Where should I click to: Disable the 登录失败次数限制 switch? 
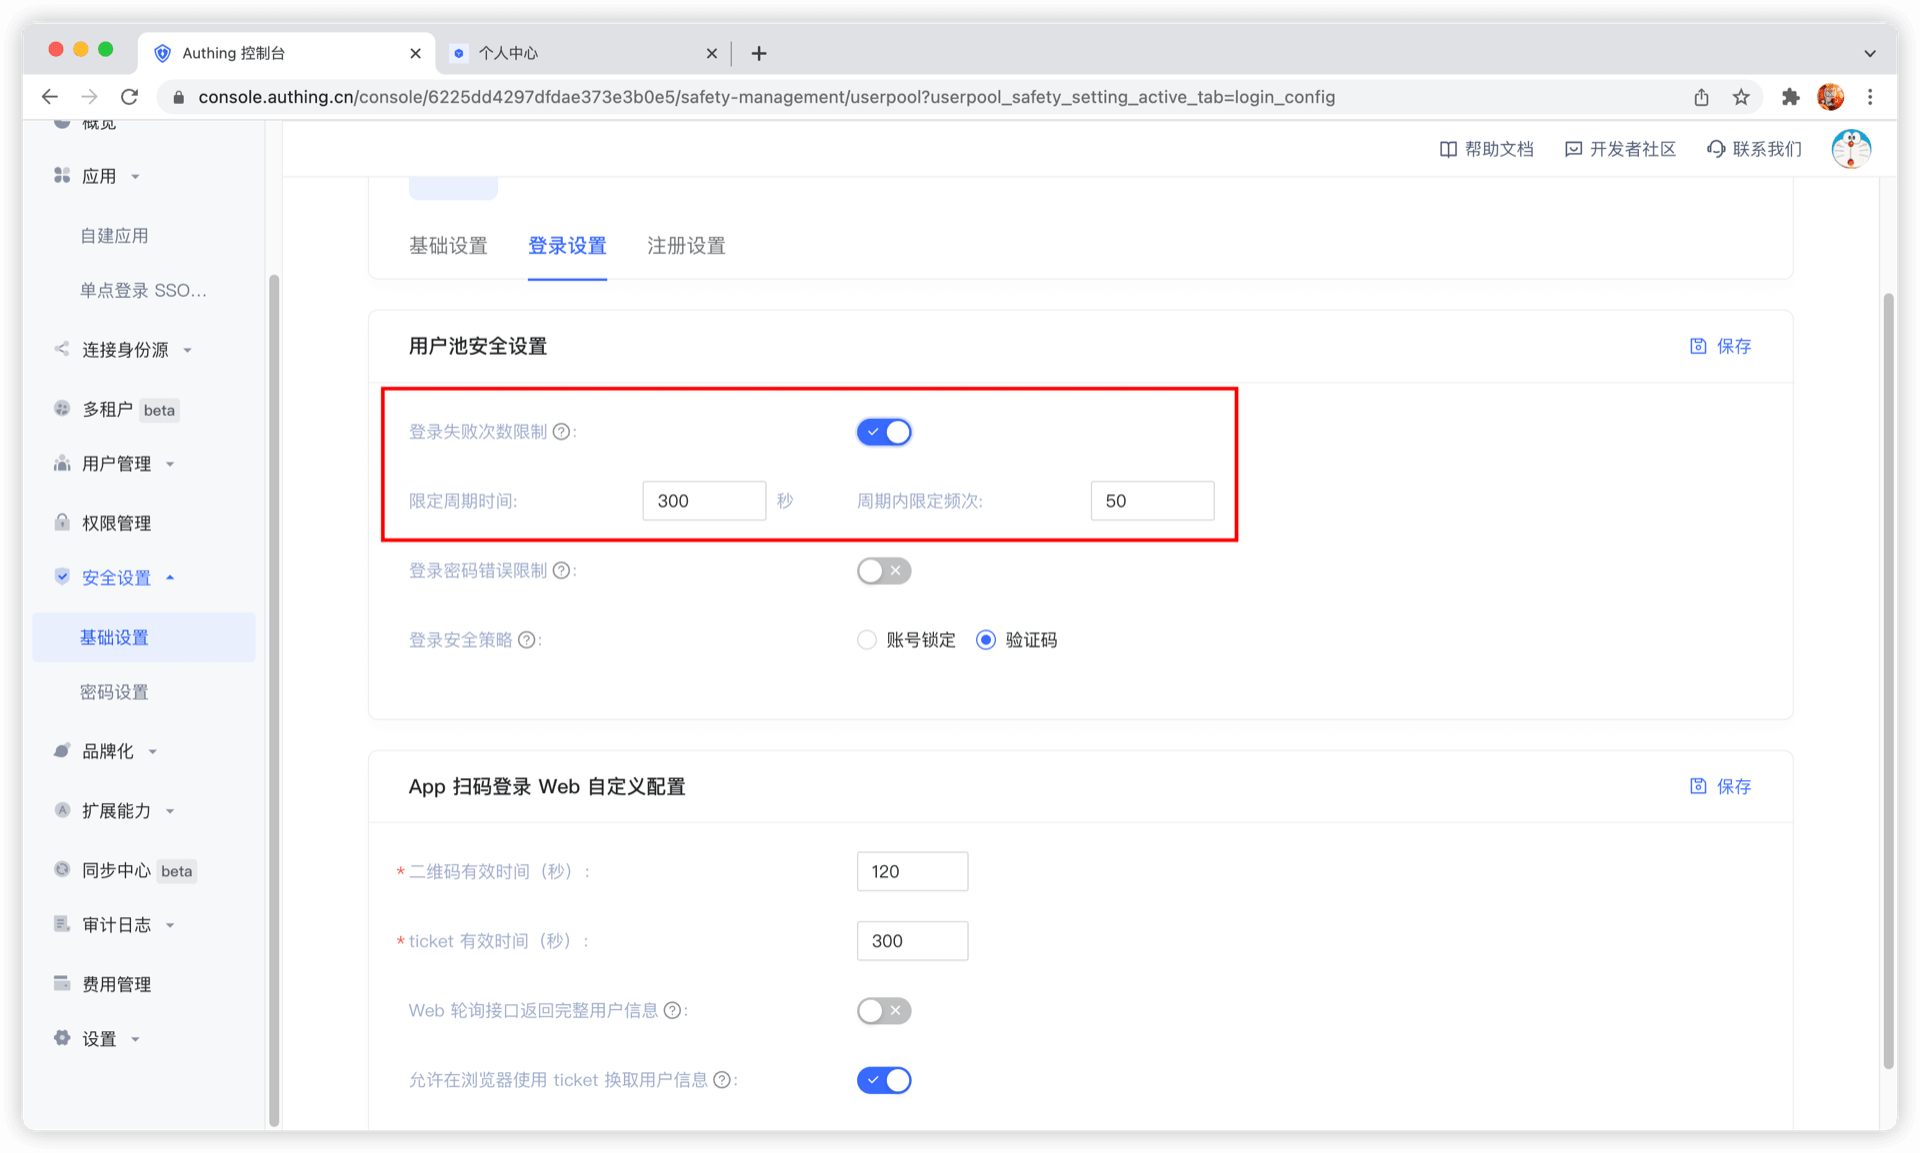884,432
